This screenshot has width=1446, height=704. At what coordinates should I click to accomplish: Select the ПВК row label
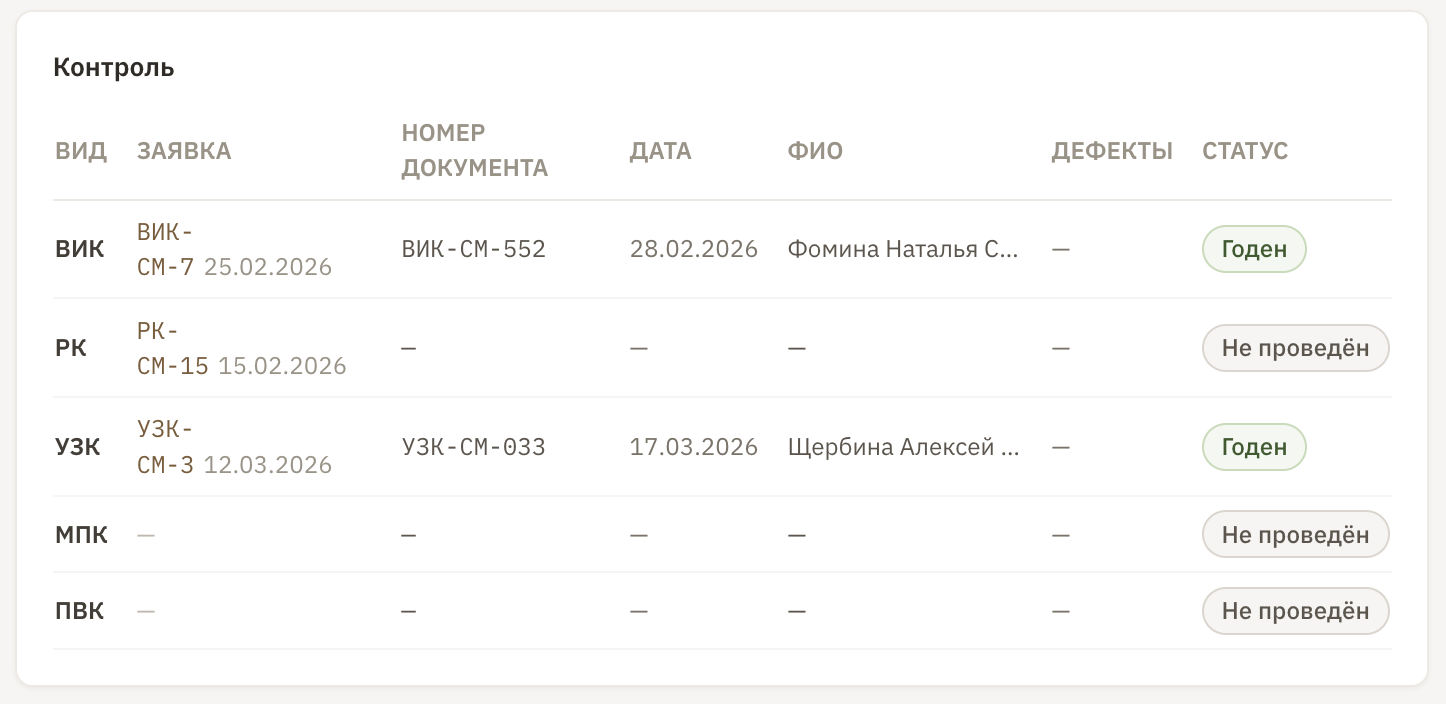pyautogui.click(x=80, y=611)
